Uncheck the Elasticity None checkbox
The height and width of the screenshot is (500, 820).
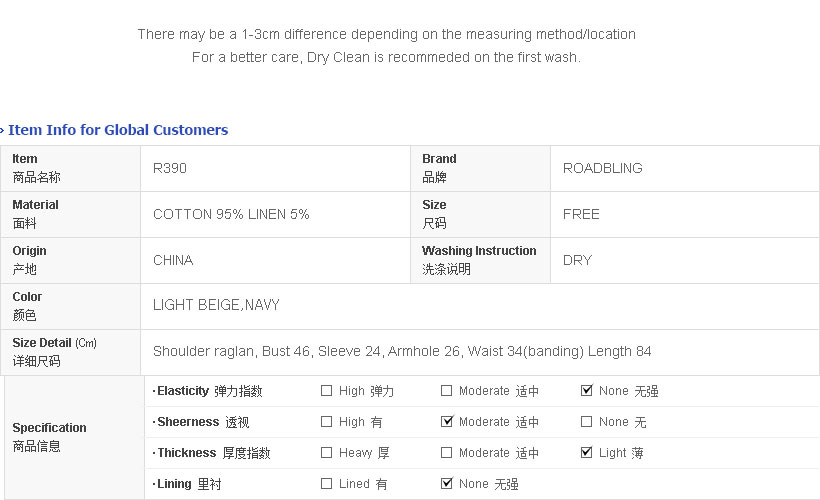(586, 391)
